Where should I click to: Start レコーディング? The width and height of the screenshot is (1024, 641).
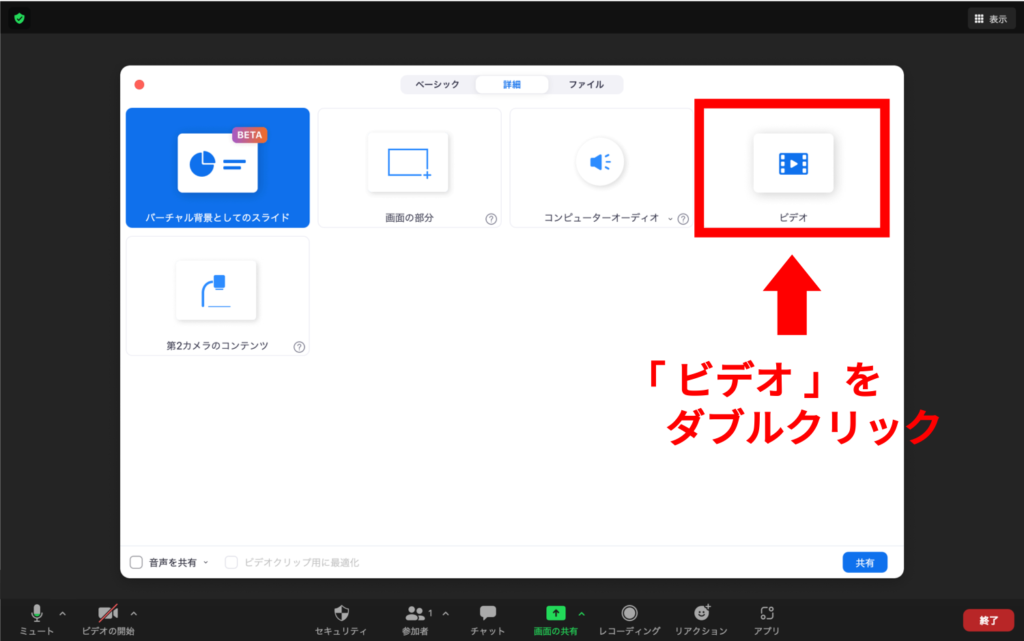pos(630,619)
